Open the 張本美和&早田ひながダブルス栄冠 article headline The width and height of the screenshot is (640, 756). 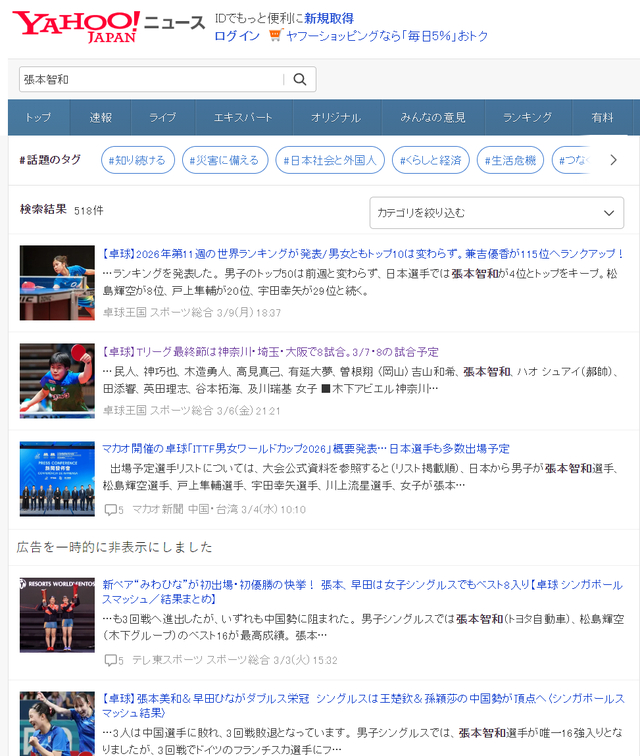click(x=363, y=705)
